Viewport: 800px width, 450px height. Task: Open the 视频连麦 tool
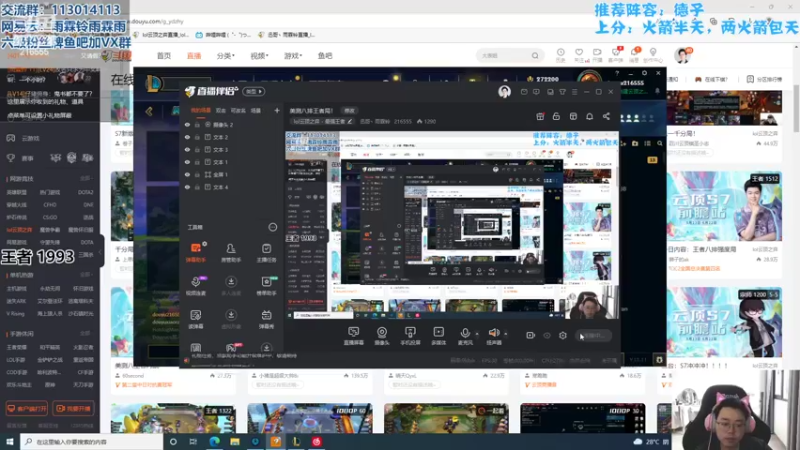pyautogui.click(x=196, y=286)
